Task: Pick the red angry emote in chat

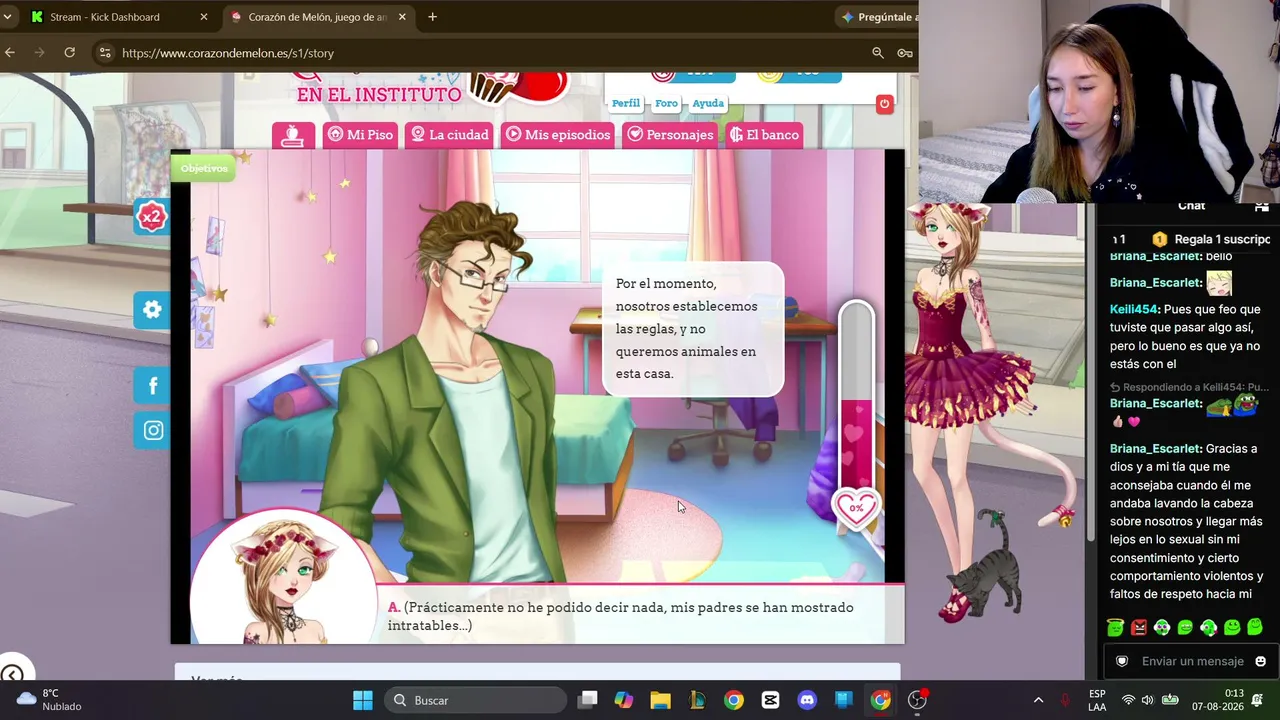Action: point(1139,628)
